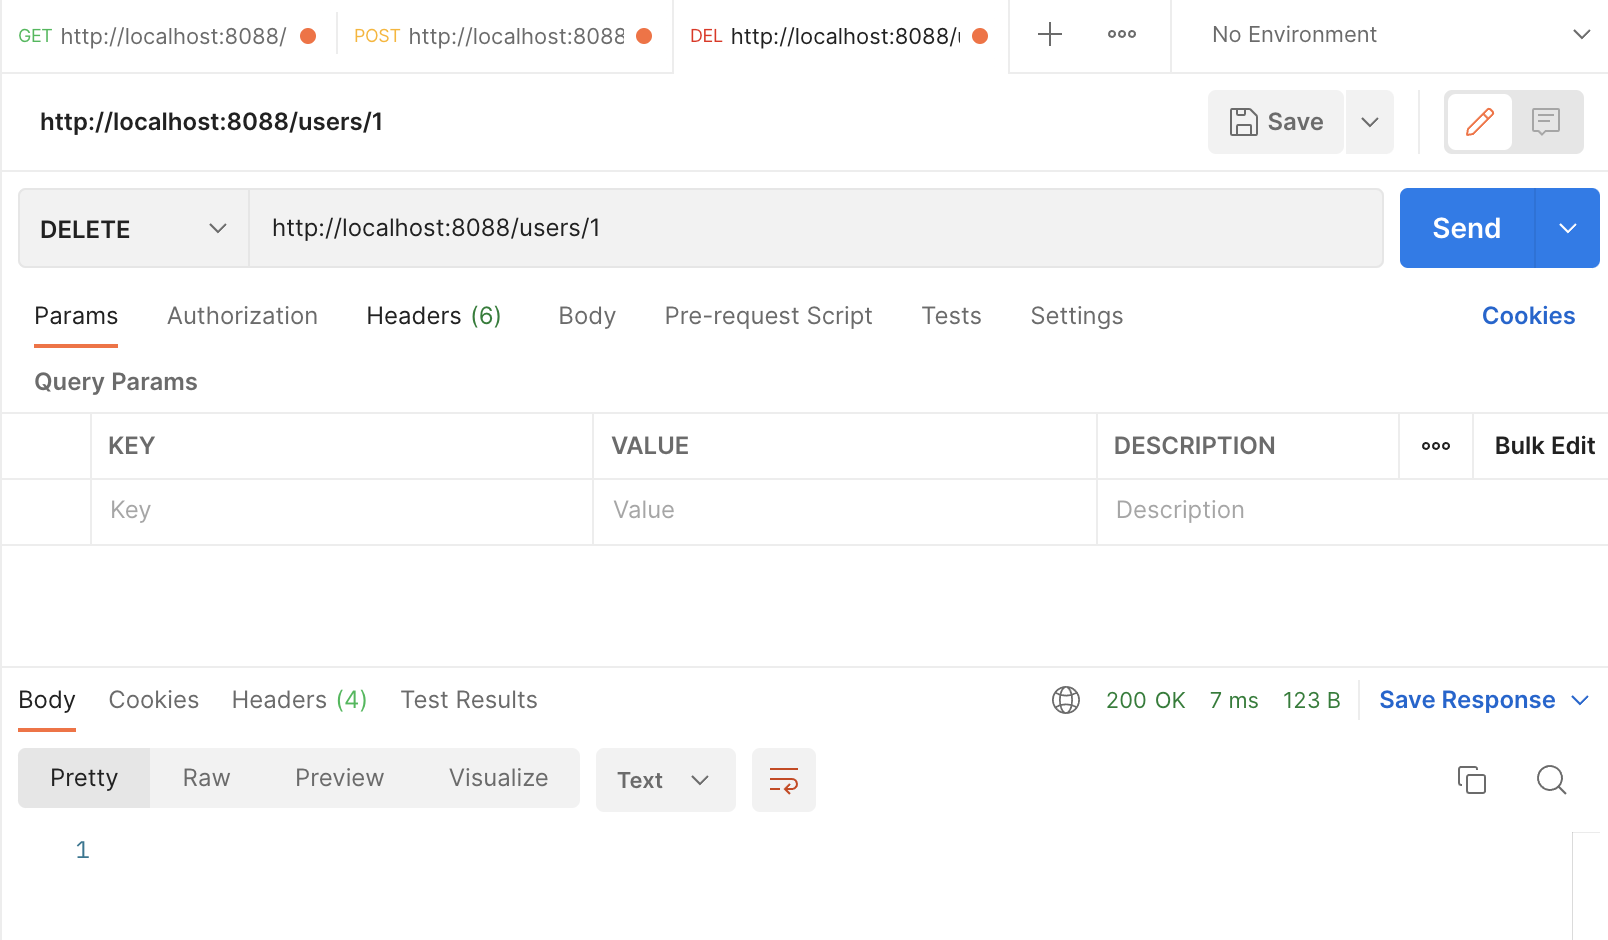Switch to Raw response view
The image size is (1608, 940).
click(x=206, y=778)
